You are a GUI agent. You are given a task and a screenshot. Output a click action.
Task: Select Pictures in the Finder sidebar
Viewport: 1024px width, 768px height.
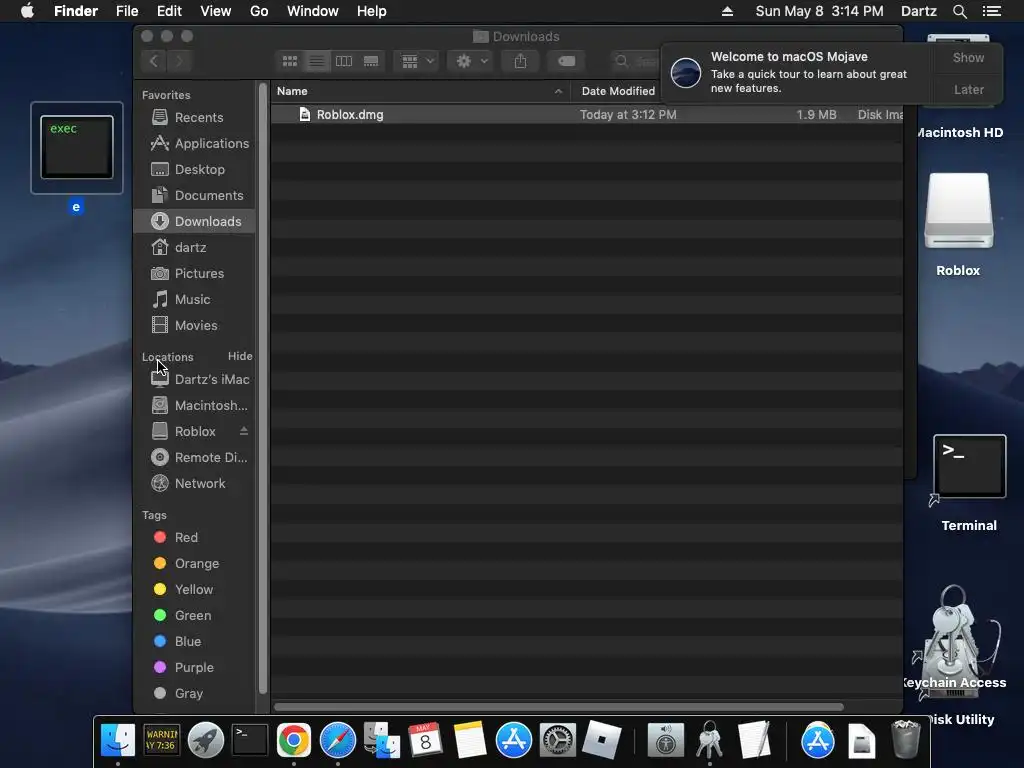point(194,274)
